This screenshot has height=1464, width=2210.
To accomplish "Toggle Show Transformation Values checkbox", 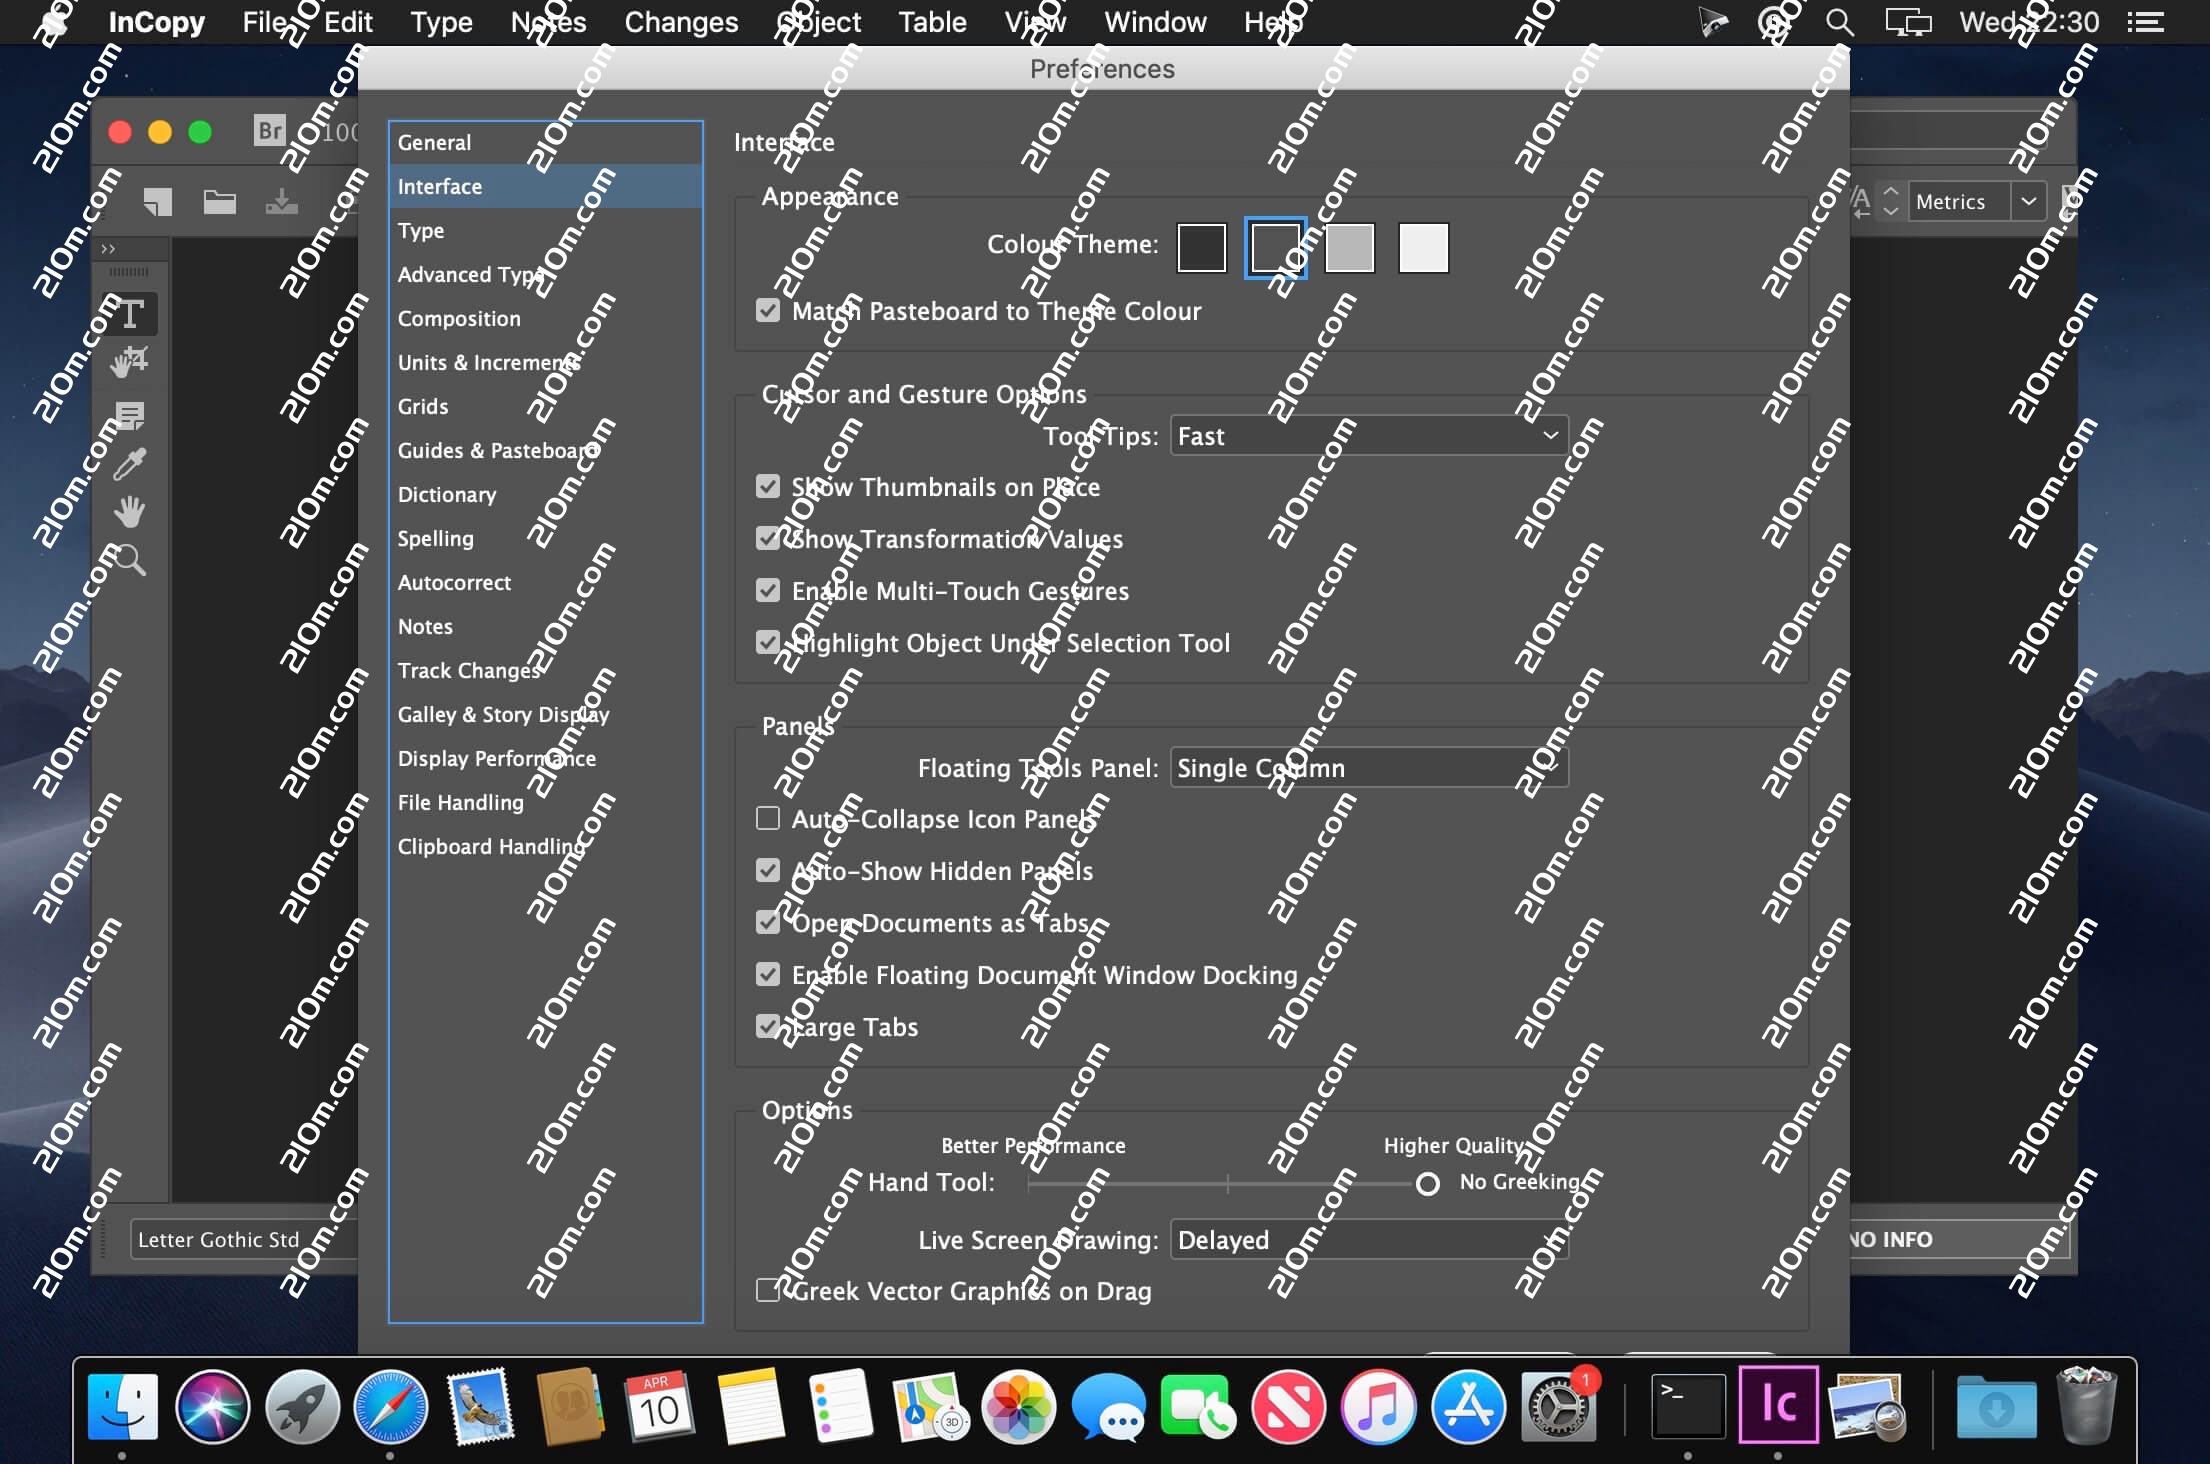I will tap(768, 538).
